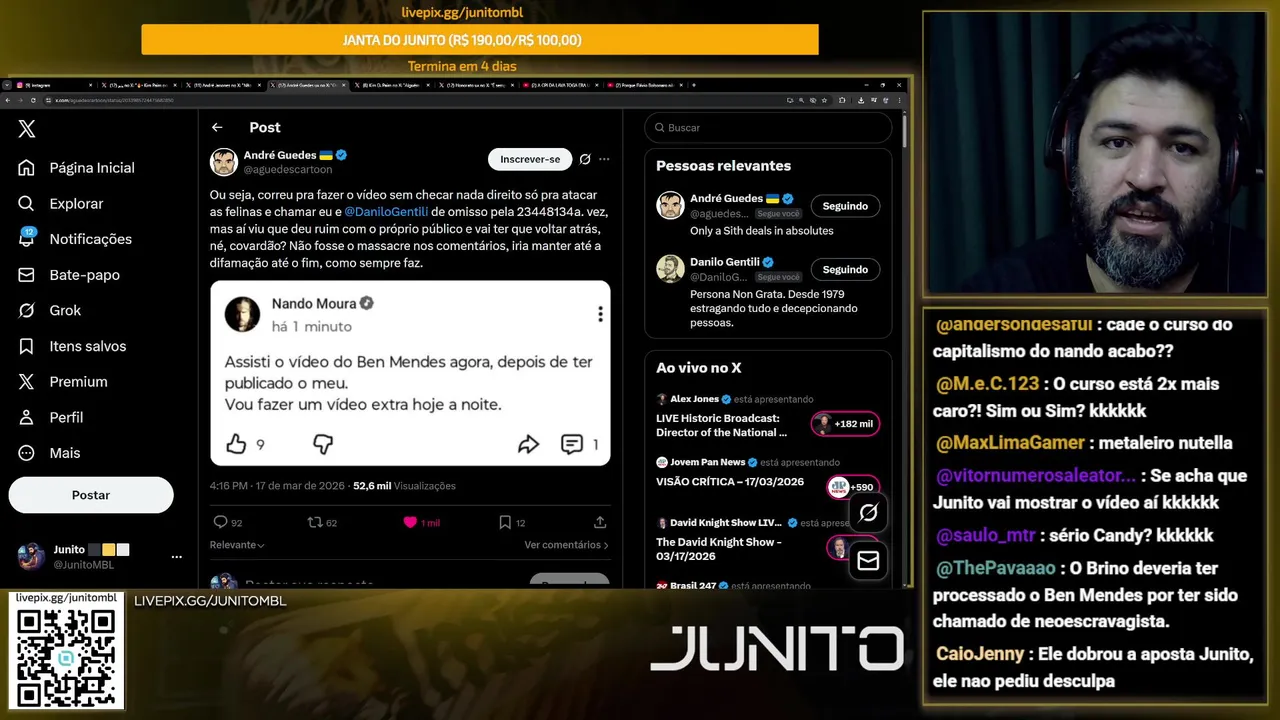
Task: Open the floating messages envelope button
Action: tap(868, 562)
